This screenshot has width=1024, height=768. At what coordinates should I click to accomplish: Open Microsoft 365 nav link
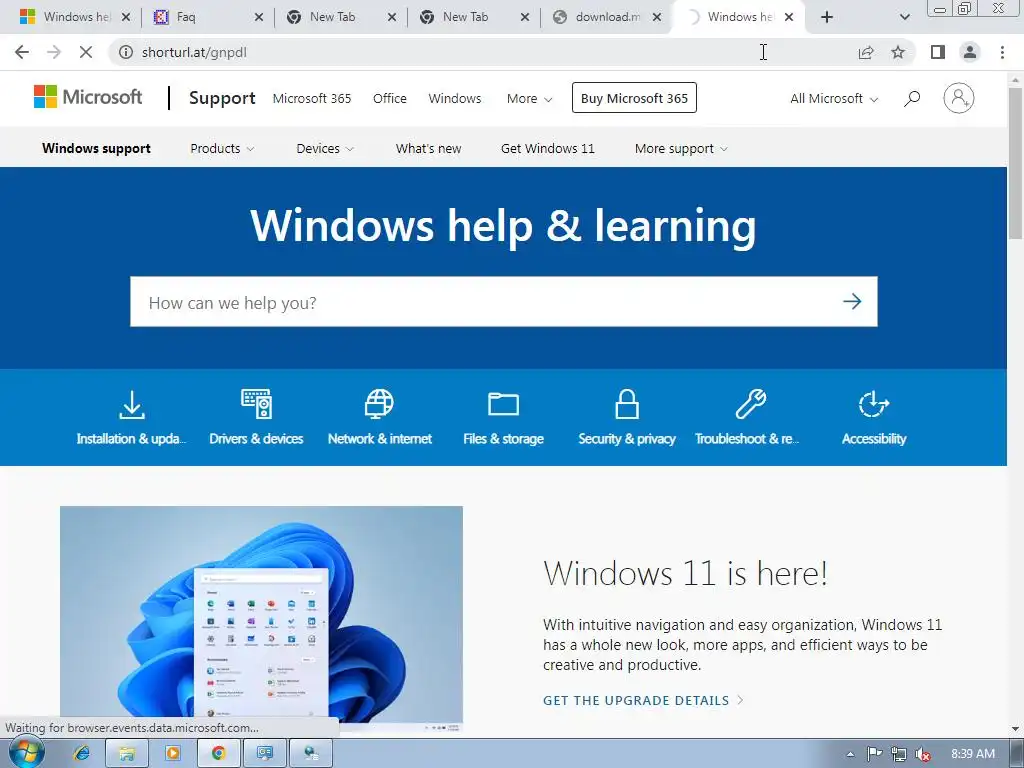312,99
